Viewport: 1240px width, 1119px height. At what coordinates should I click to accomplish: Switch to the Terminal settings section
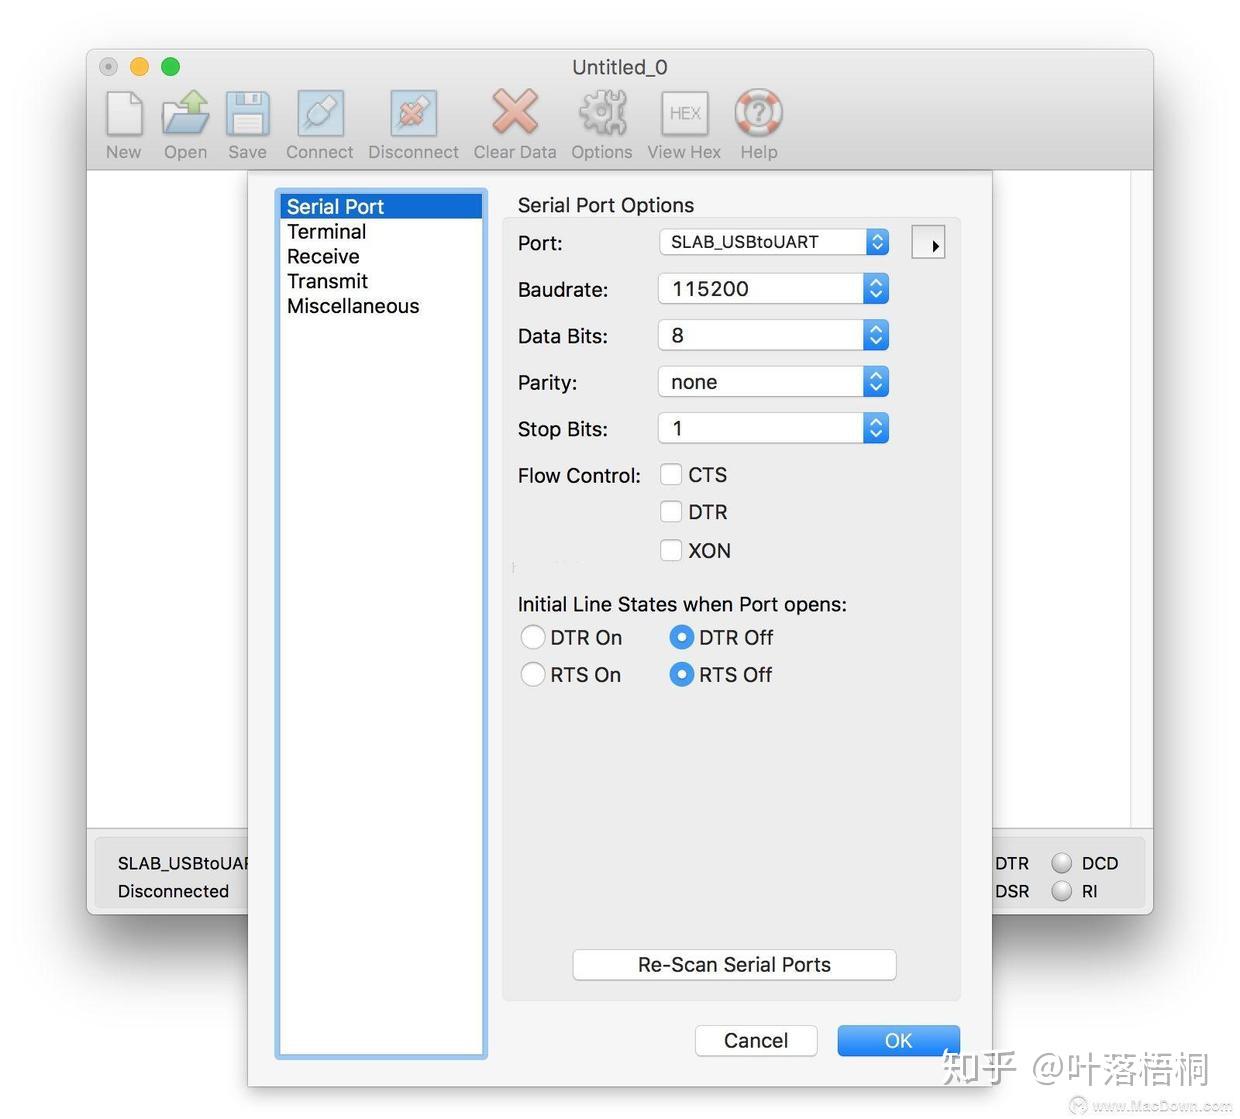coord(327,231)
